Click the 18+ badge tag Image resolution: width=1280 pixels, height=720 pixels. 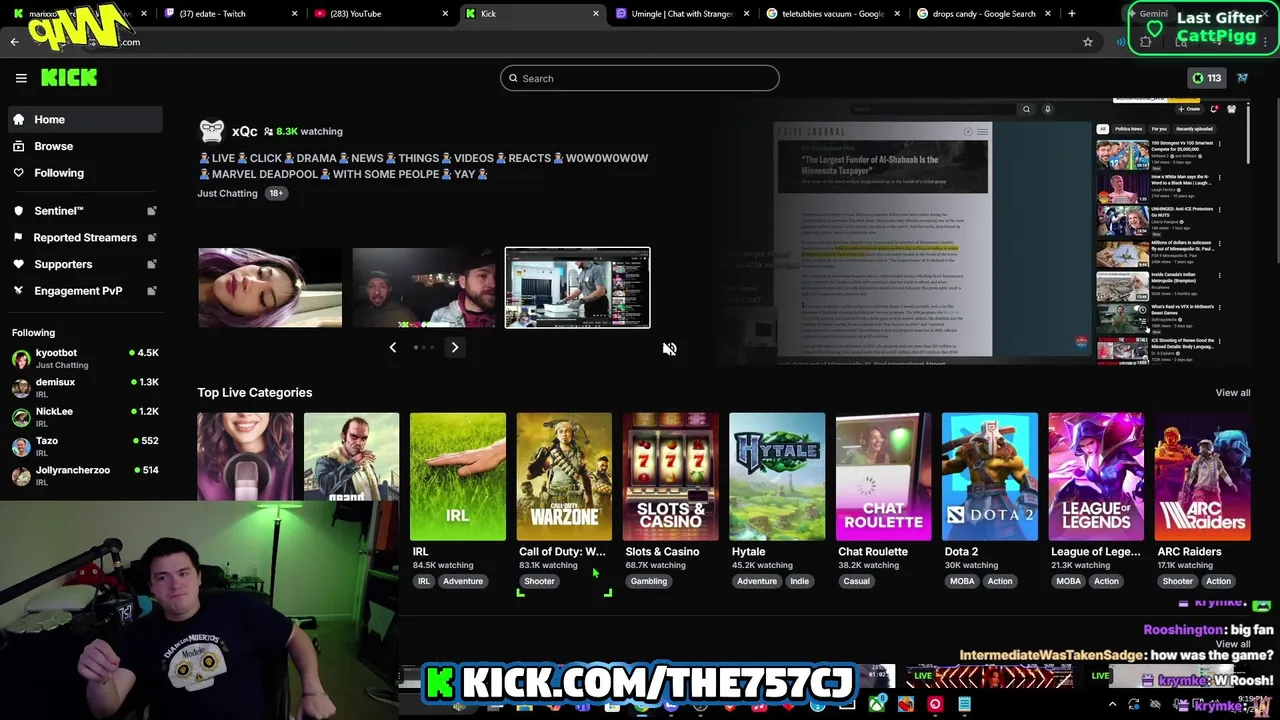point(276,193)
